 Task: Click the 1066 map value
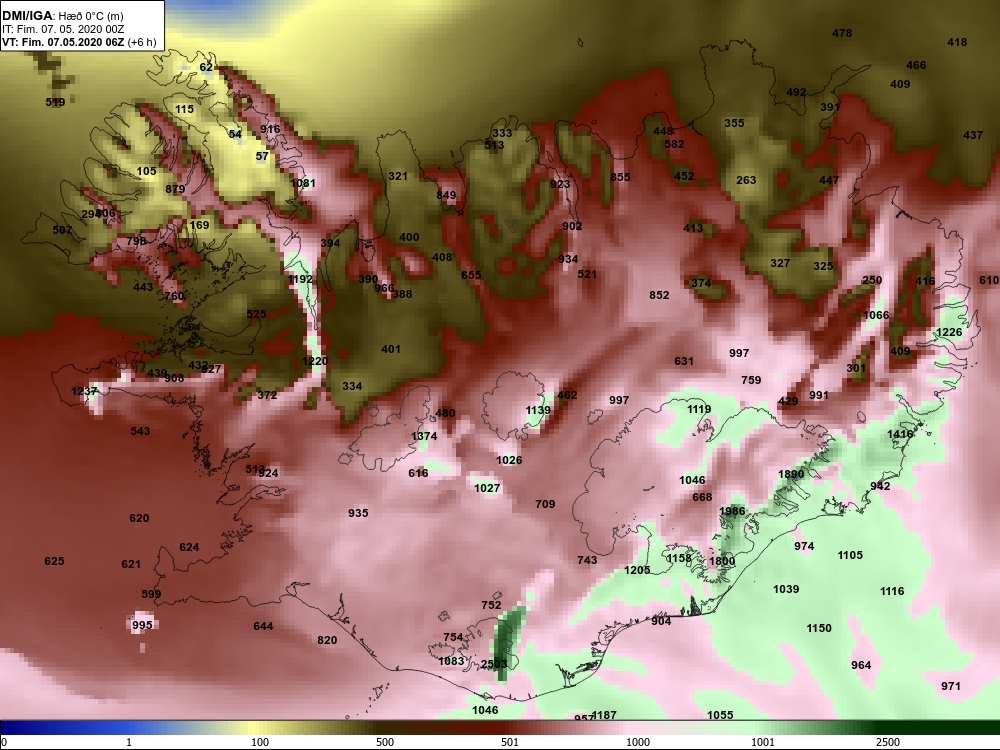tap(876, 315)
